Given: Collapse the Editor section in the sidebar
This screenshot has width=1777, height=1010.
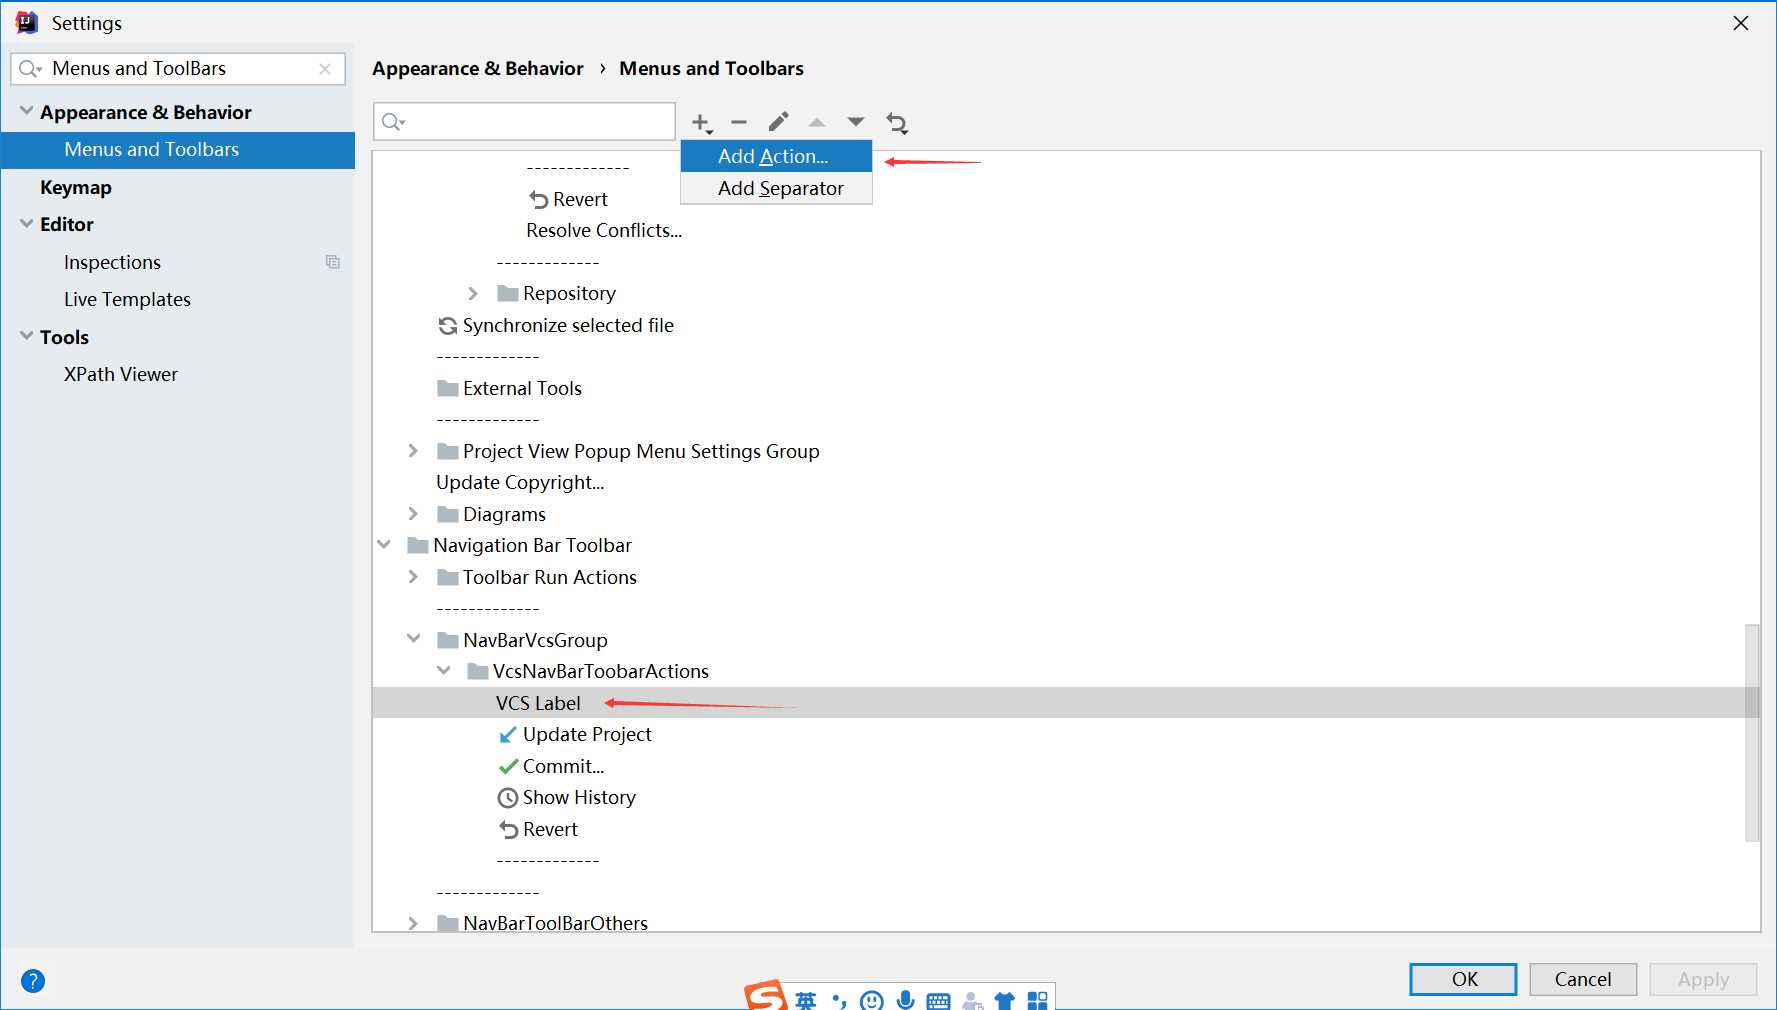Looking at the screenshot, I should tap(26, 224).
